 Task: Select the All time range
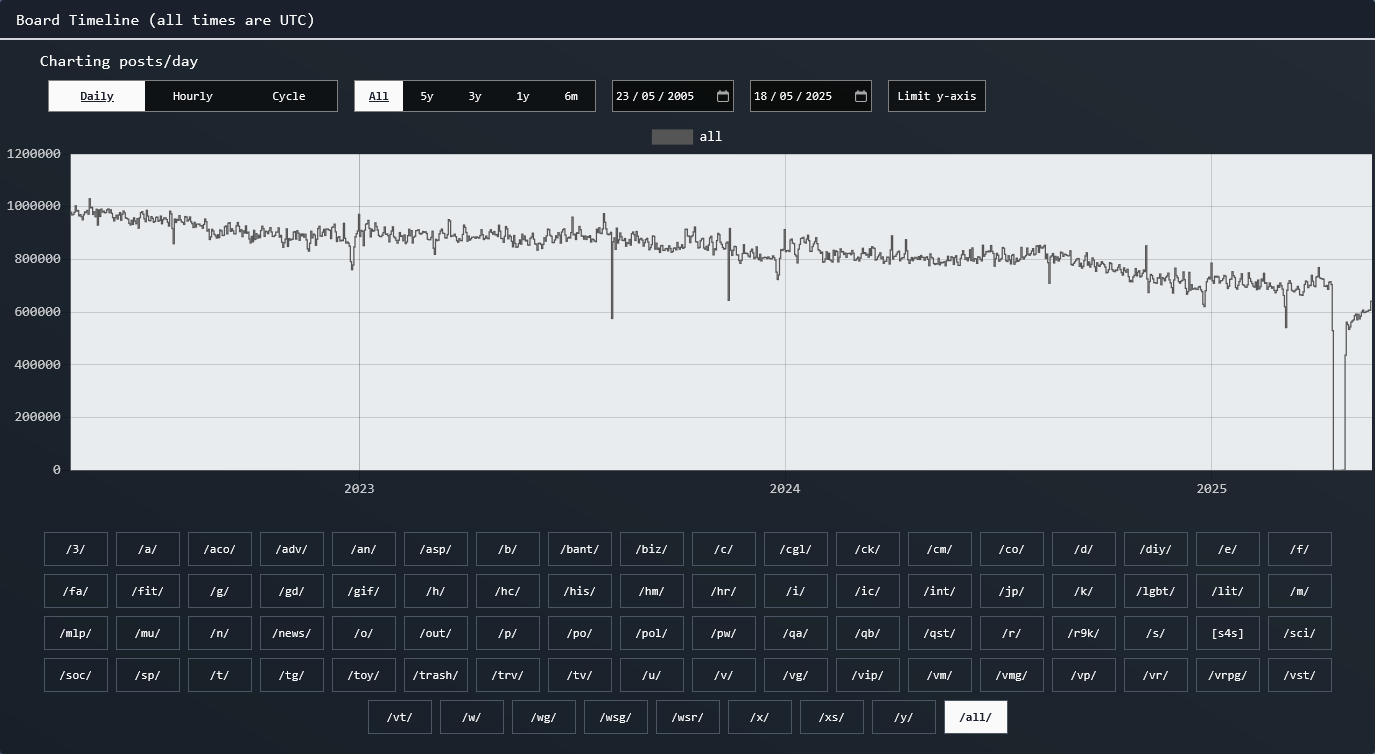(379, 96)
